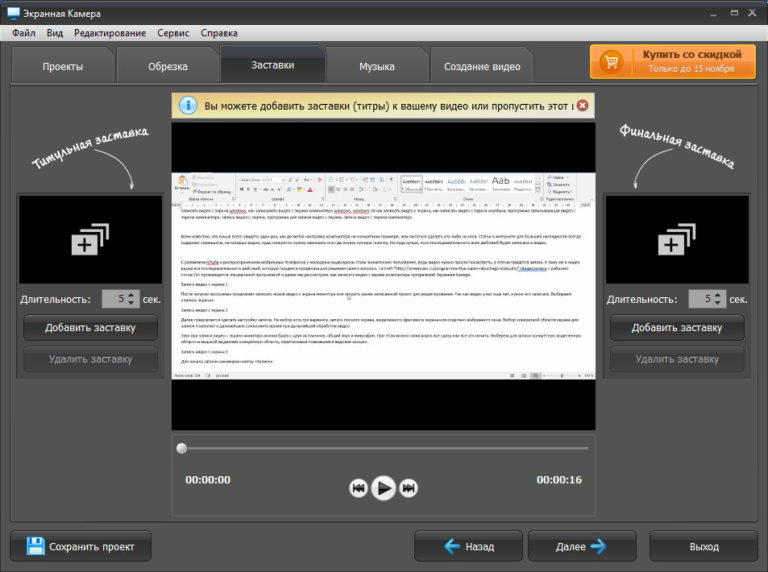Click the final outro add-slide thumbnail
Image resolution: width=768 pixels, height=572 pixels.
pos(677,239)
